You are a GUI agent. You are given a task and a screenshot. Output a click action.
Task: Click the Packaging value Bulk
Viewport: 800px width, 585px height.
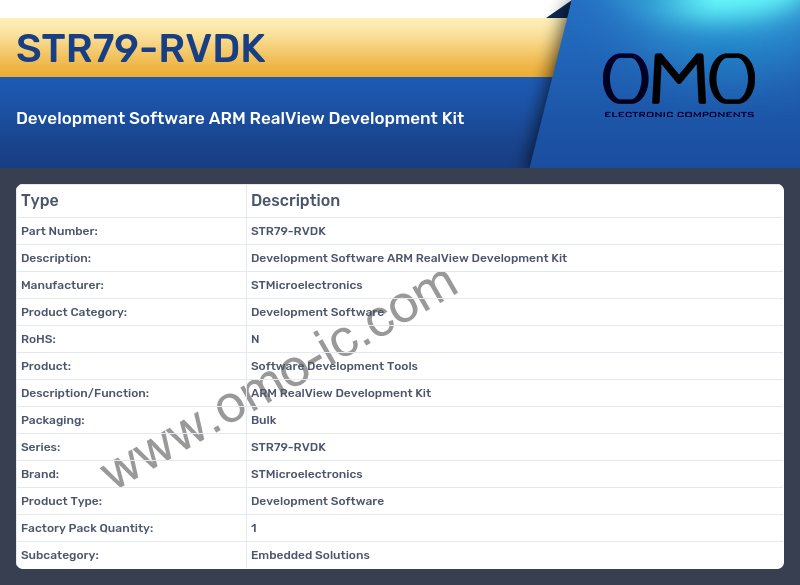pos(264,420)
